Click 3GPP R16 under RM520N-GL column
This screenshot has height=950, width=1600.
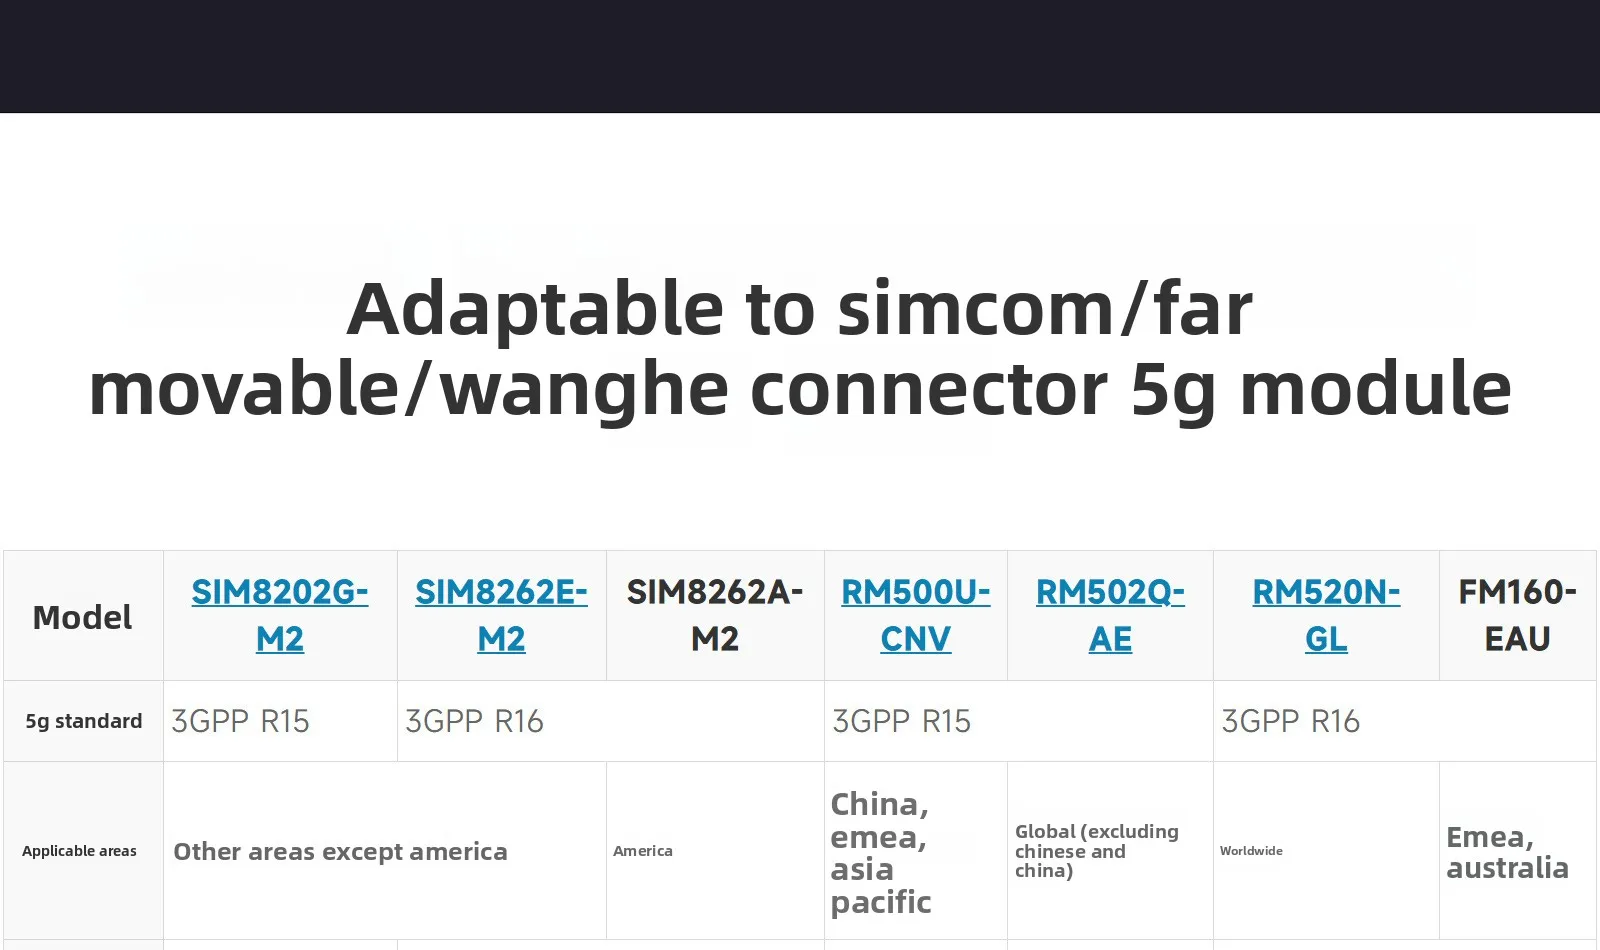click(1291, 721)
